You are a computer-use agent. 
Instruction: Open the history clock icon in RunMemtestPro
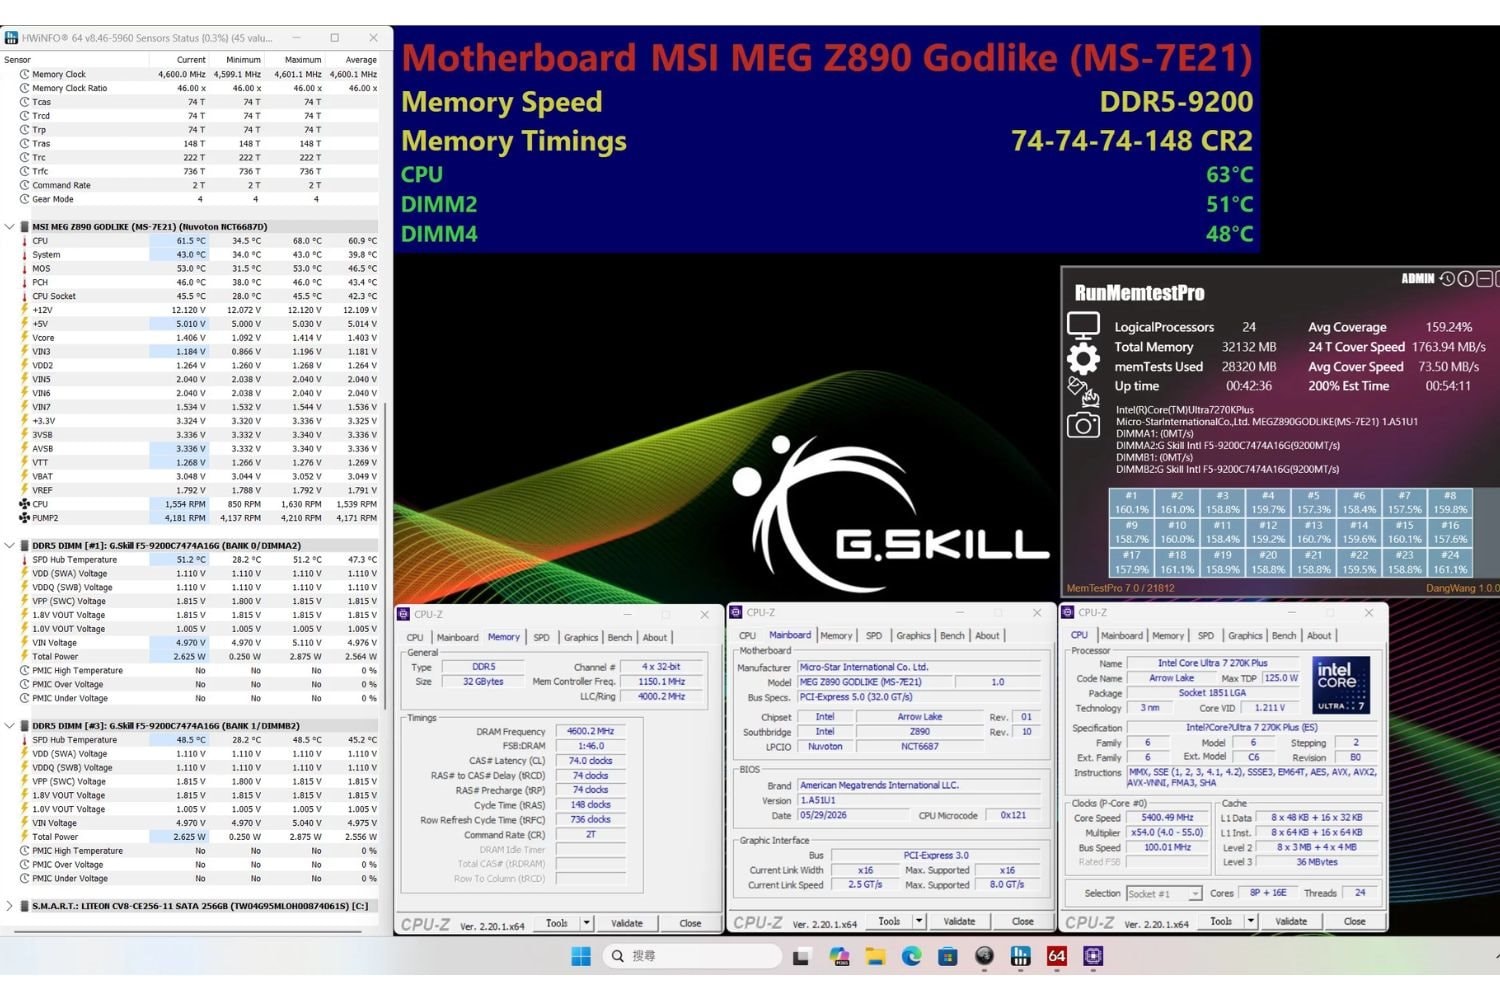[1447, 279]
